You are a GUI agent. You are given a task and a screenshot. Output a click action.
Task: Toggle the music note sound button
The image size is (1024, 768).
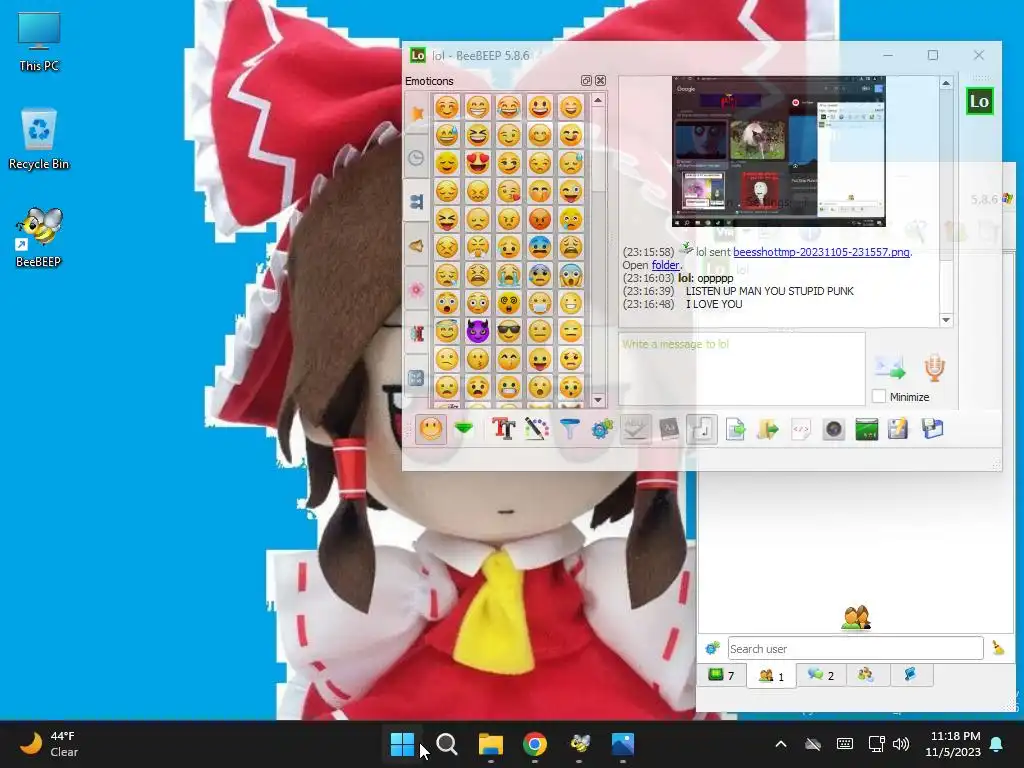(x=702, y=429)
